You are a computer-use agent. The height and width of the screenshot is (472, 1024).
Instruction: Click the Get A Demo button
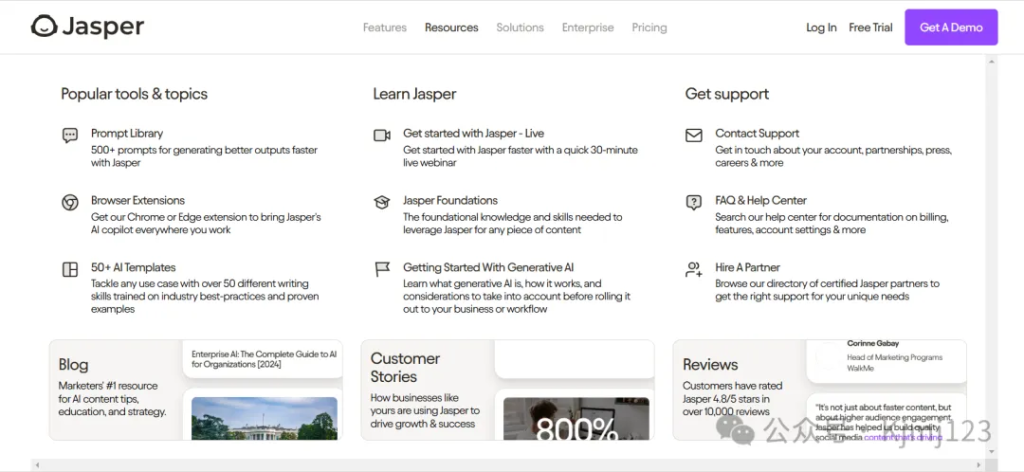[951, 27]
